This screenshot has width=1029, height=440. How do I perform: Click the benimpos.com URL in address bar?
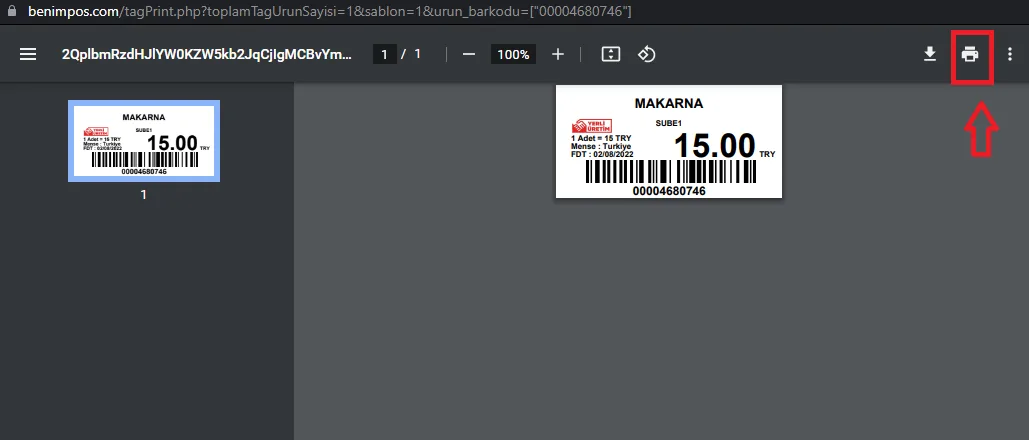click(x=329, y=11)
